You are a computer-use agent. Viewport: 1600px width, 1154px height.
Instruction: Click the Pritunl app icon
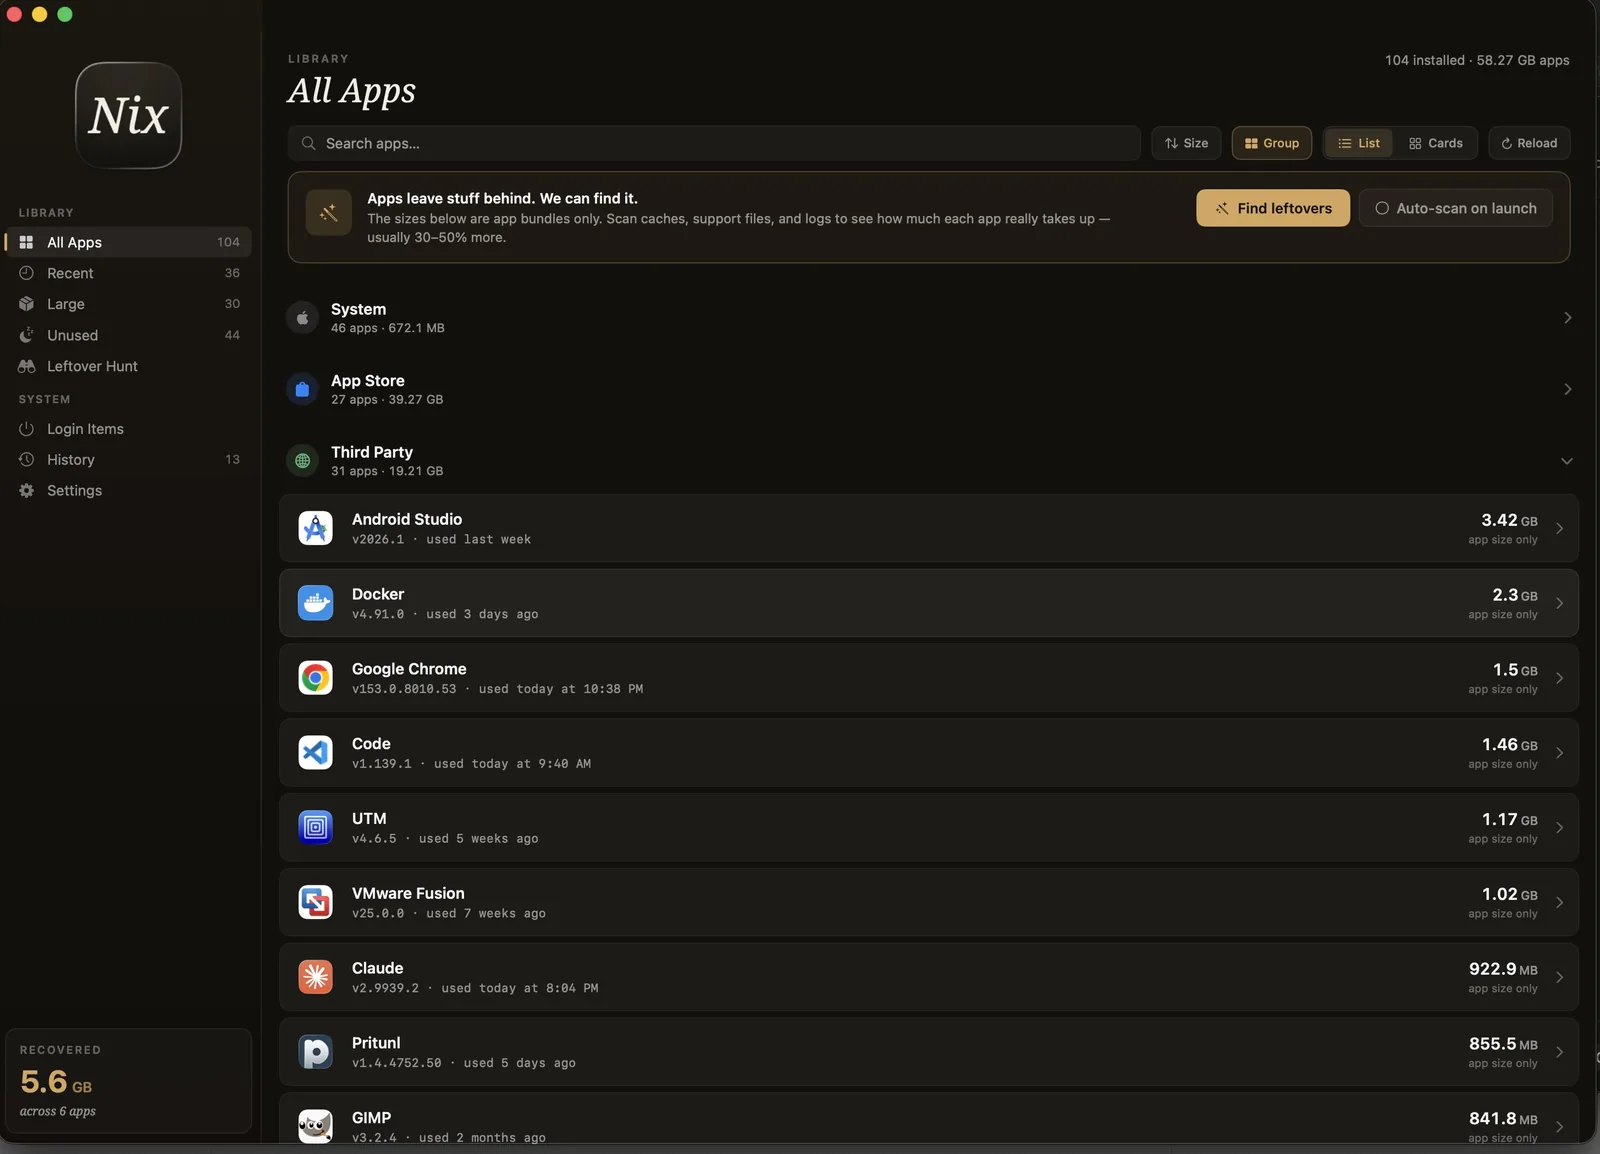(315, 1052)
